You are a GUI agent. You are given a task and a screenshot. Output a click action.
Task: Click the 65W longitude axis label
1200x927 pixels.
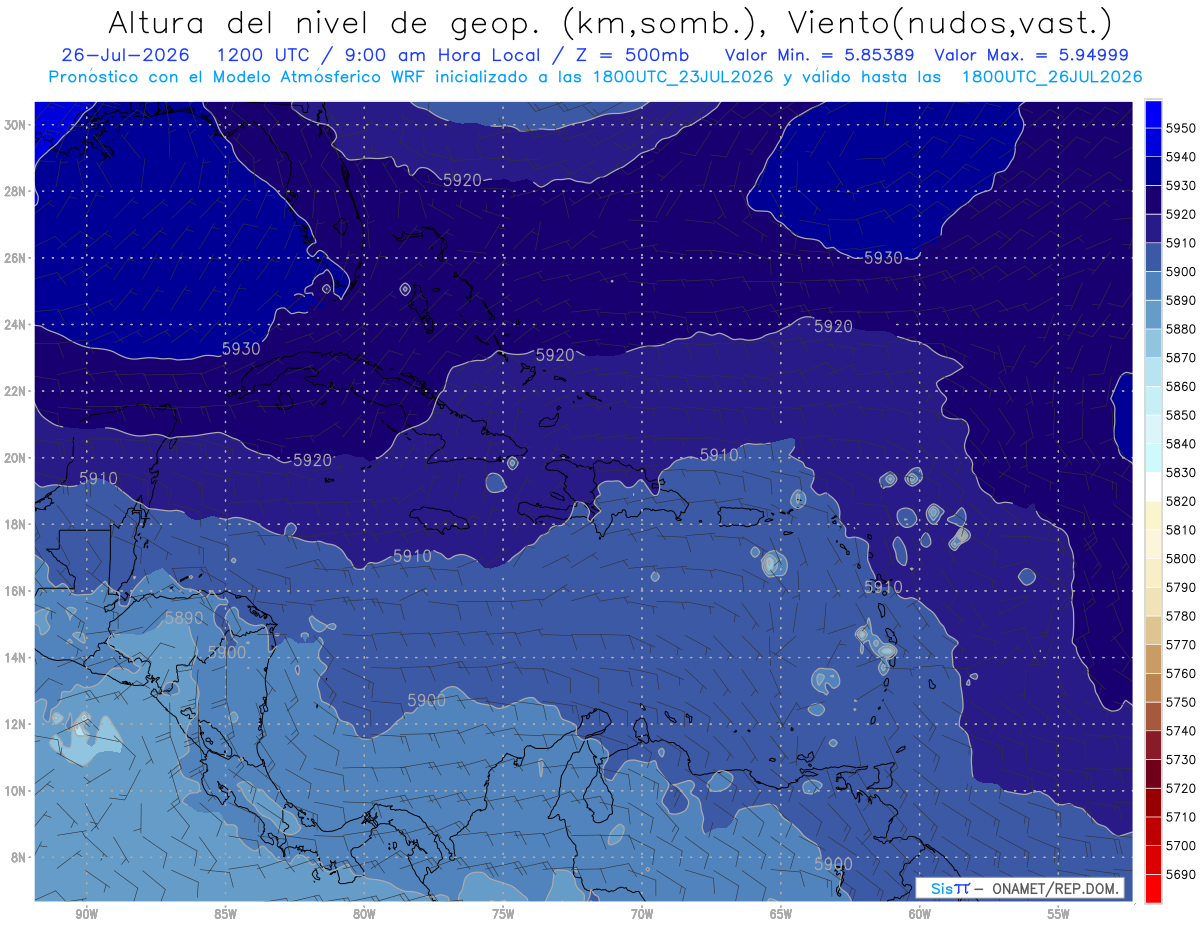(781, 914)
